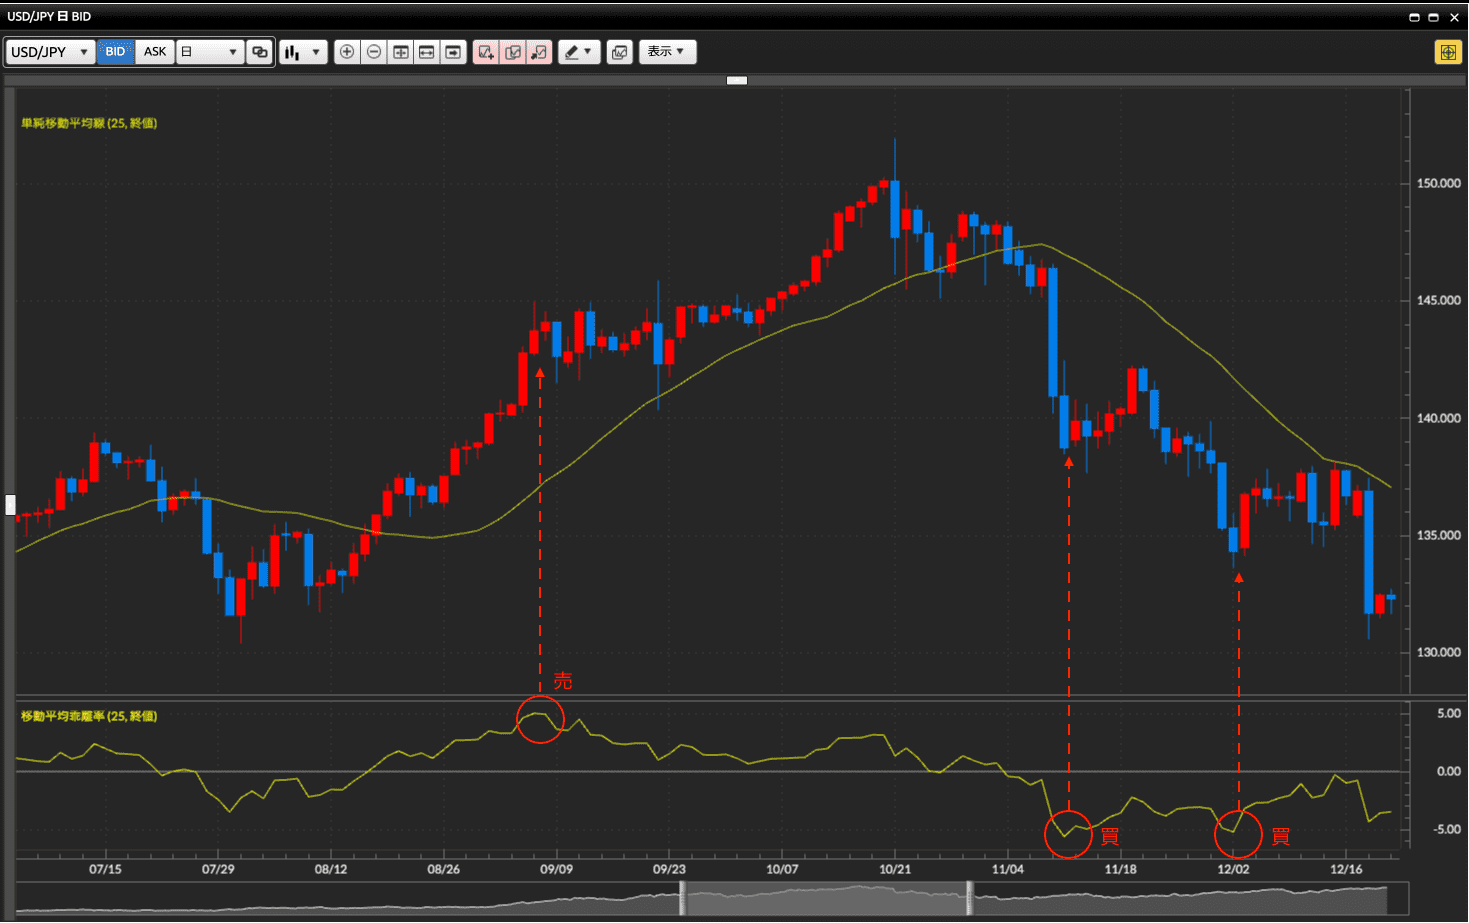Jump to latest bar arrow icon
The image size is (1469, 923).
(453, 52)
